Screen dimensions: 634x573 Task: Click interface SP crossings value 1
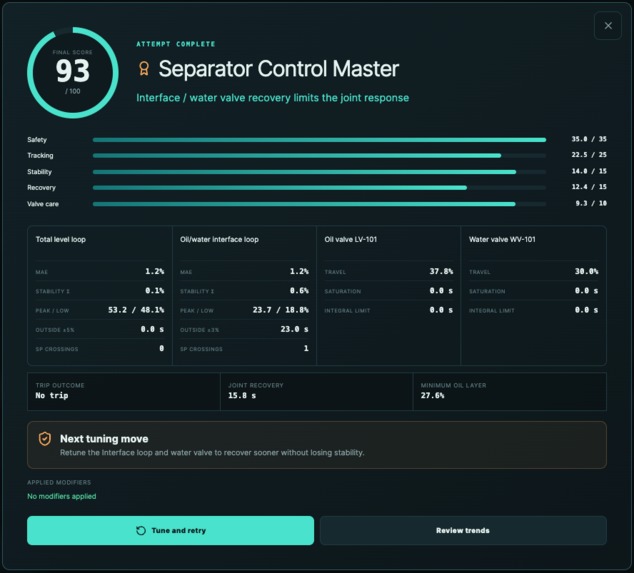point(306,348)
